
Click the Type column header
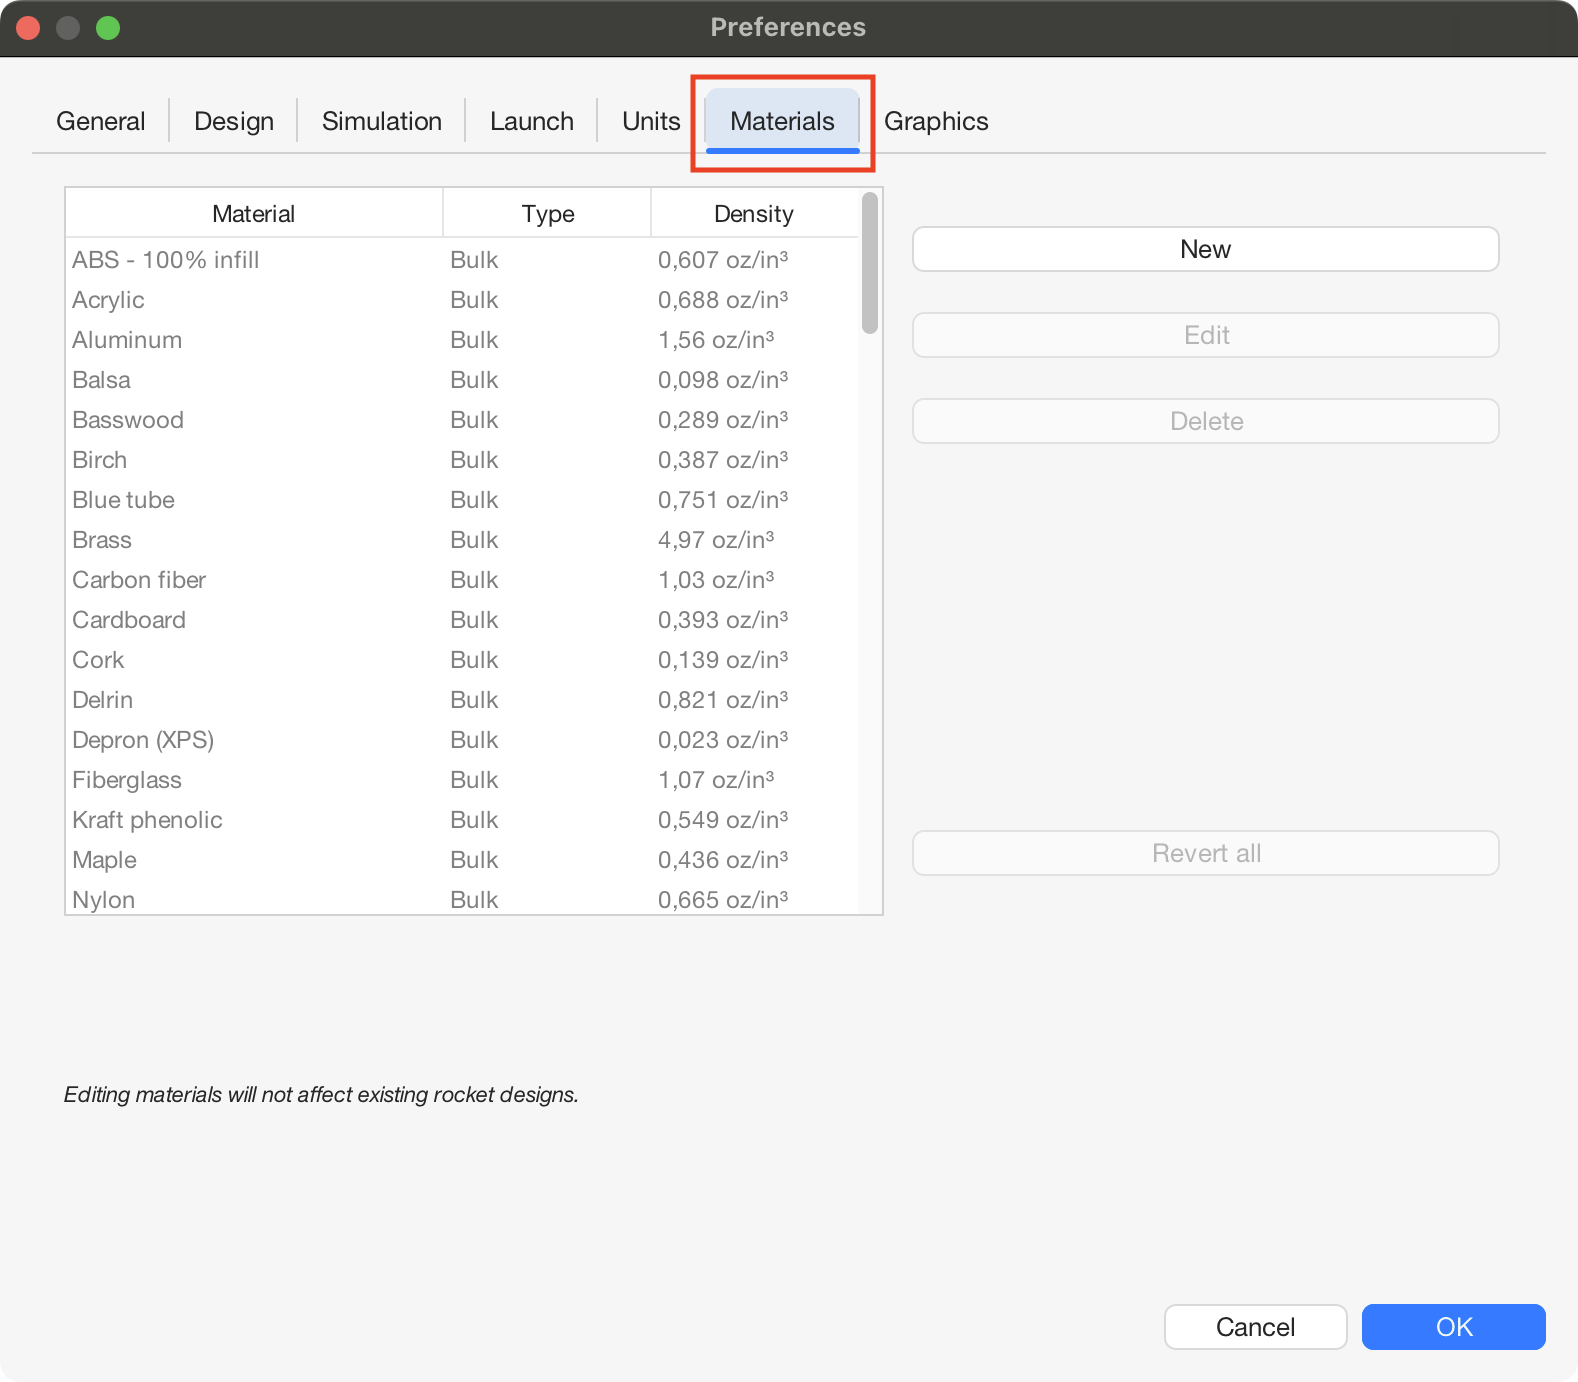point(547,213)
